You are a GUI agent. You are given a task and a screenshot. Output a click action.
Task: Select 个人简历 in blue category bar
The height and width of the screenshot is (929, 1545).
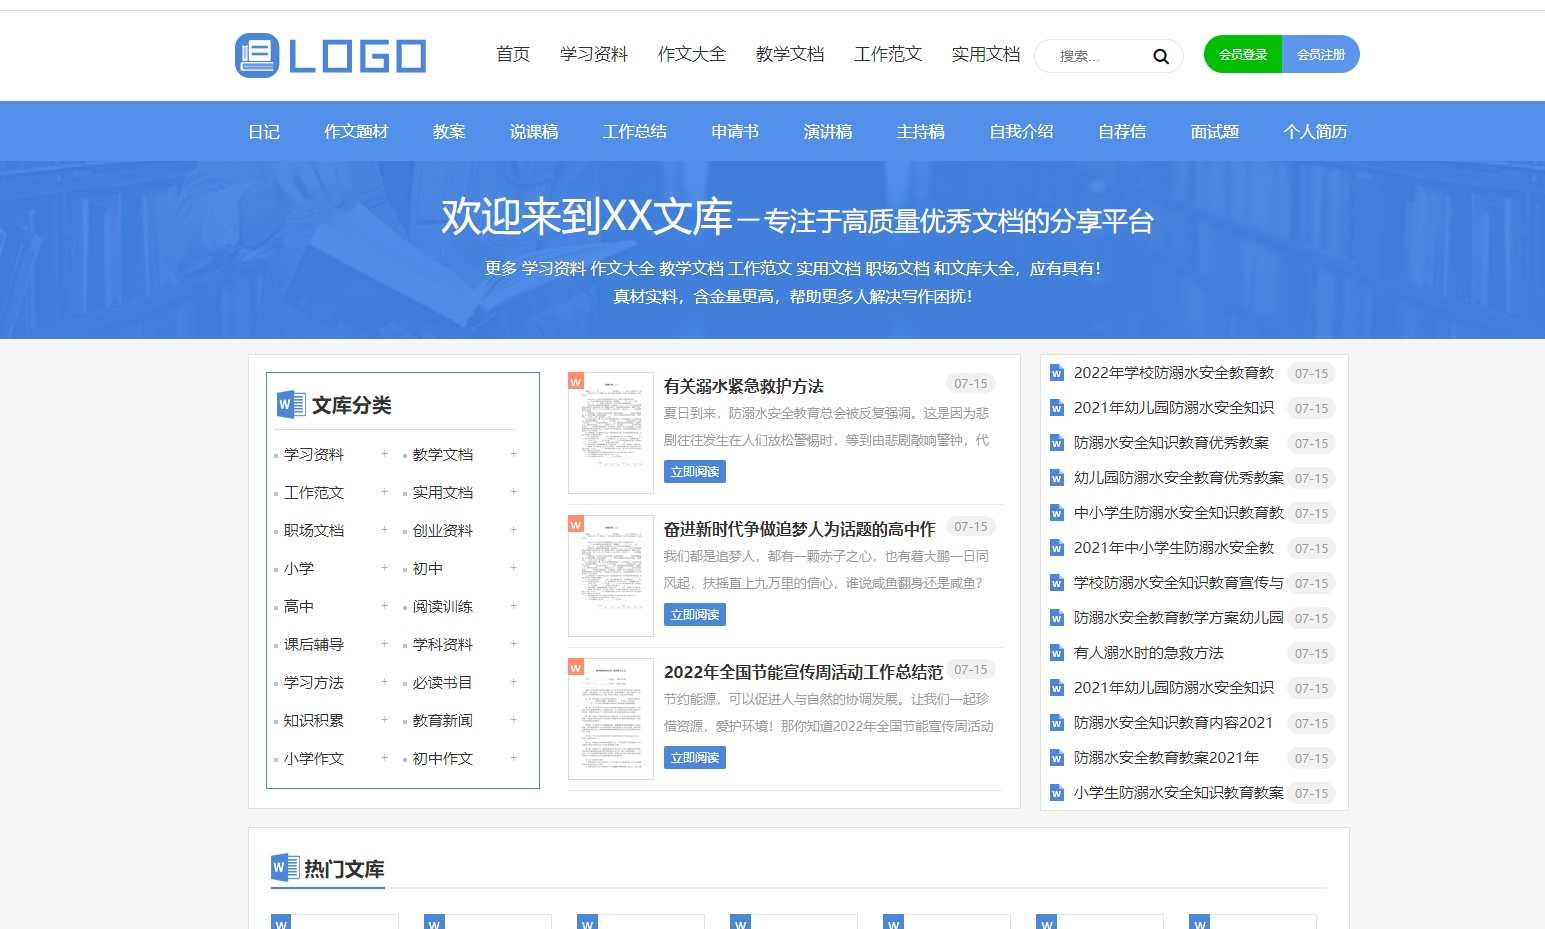pos(1315,131)
